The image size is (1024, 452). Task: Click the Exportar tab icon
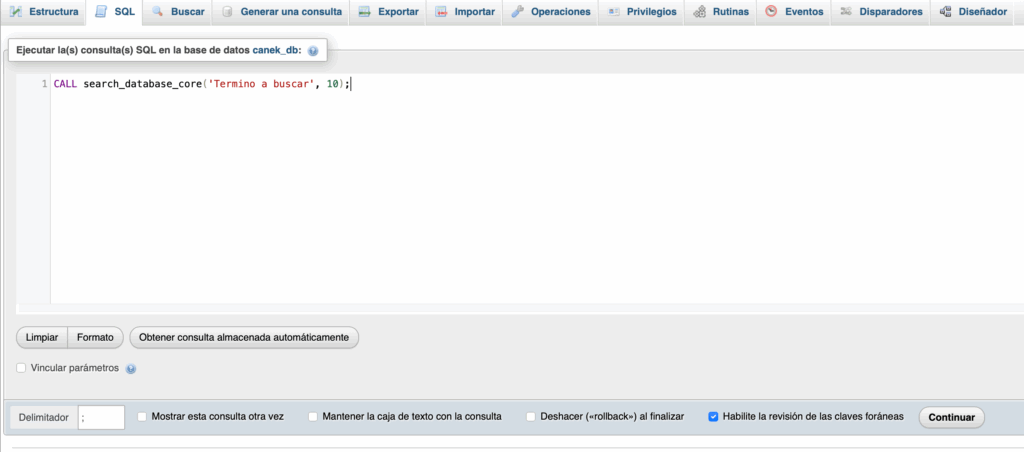[x=365, y=12]
